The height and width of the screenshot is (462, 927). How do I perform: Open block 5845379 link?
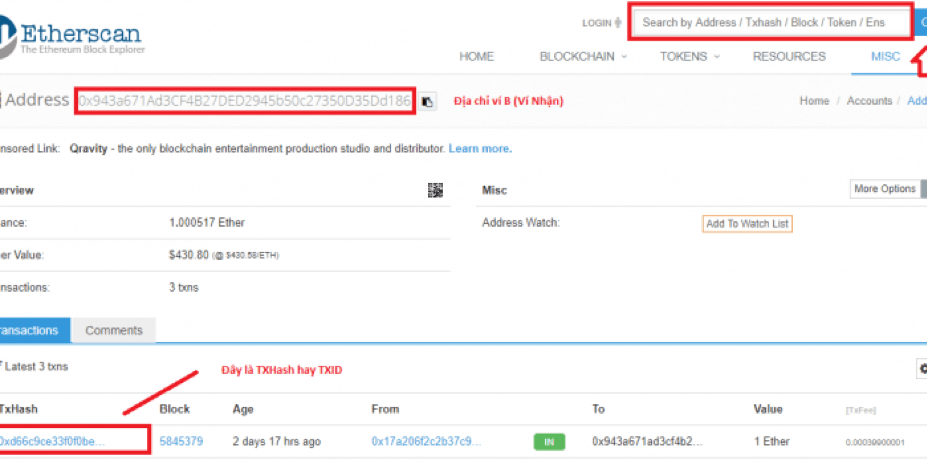point(182,441)
